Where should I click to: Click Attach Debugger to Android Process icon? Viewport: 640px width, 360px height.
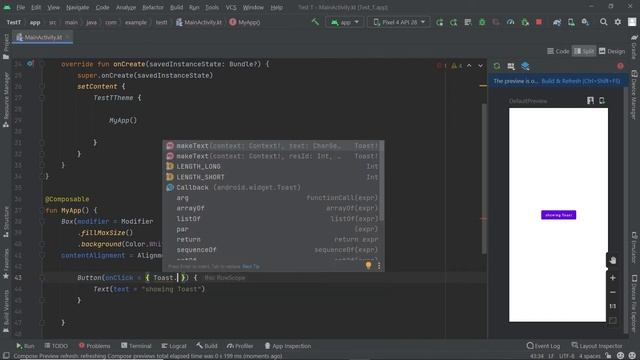[525, 22]
